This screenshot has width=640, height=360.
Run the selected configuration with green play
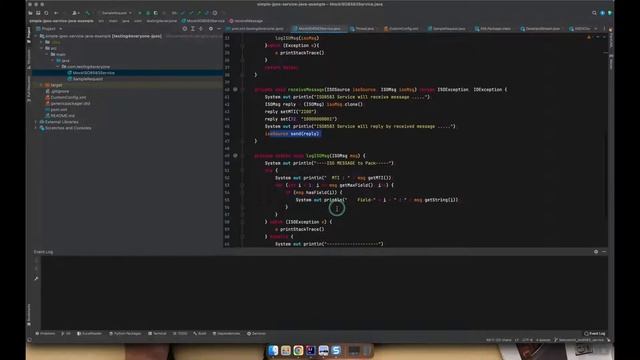(140, 13)
